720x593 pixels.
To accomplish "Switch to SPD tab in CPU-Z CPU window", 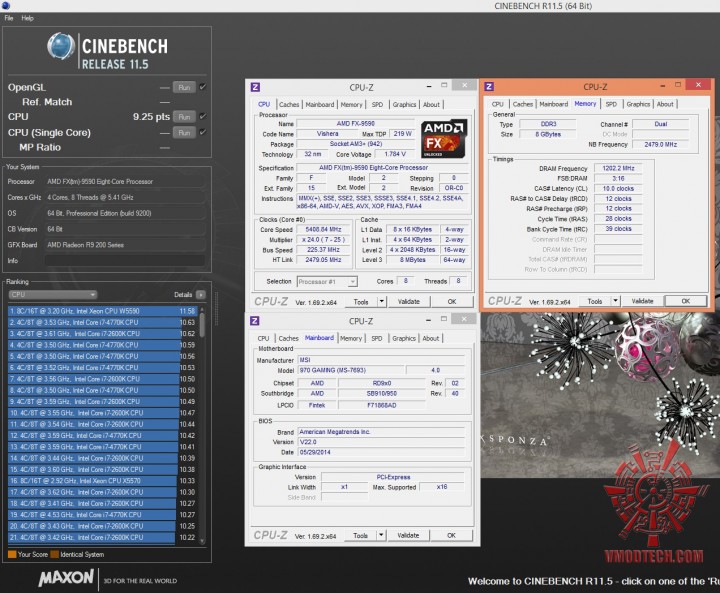I will (377, 104).
